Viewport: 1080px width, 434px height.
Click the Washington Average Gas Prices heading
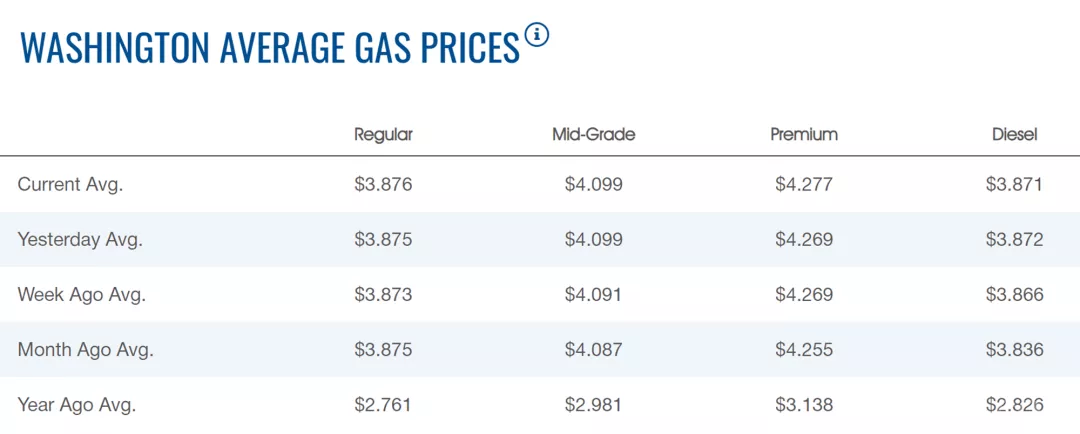pyautogui.click(x=270, y=48)
